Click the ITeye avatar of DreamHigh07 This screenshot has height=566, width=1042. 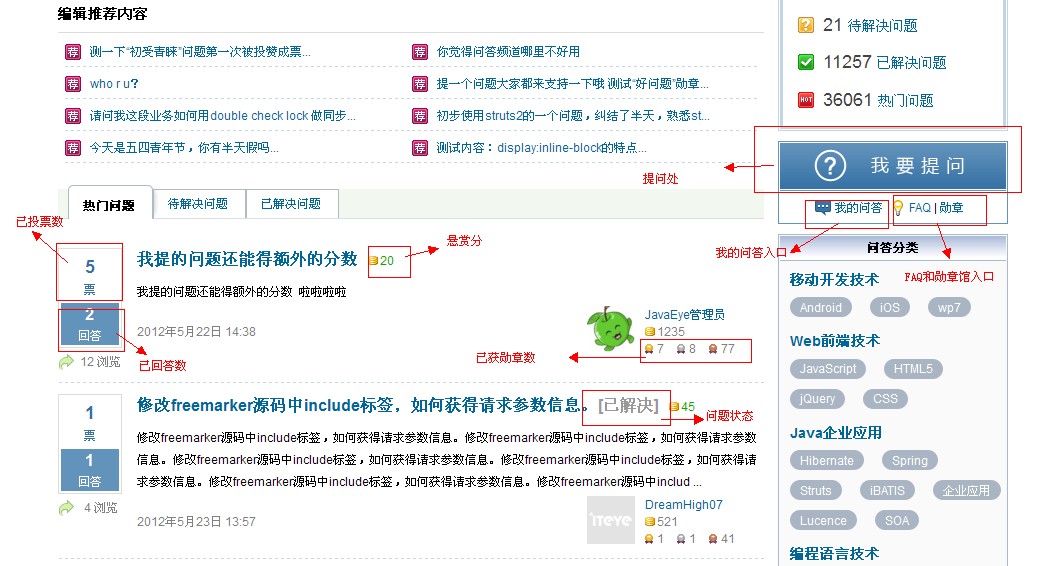pos(611,520)
